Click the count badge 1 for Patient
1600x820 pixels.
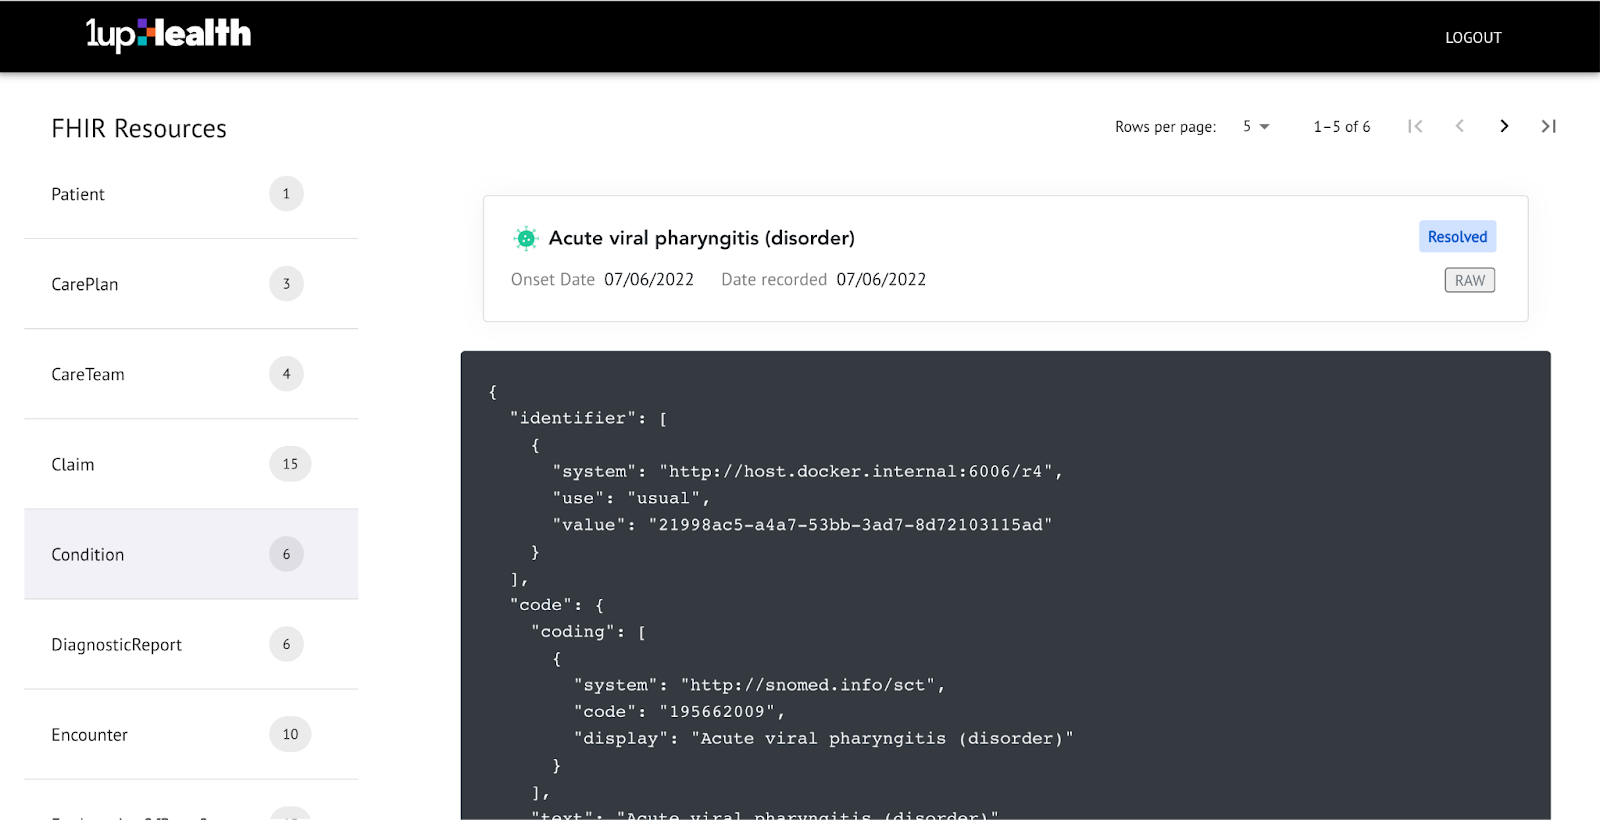coord(286,194)
